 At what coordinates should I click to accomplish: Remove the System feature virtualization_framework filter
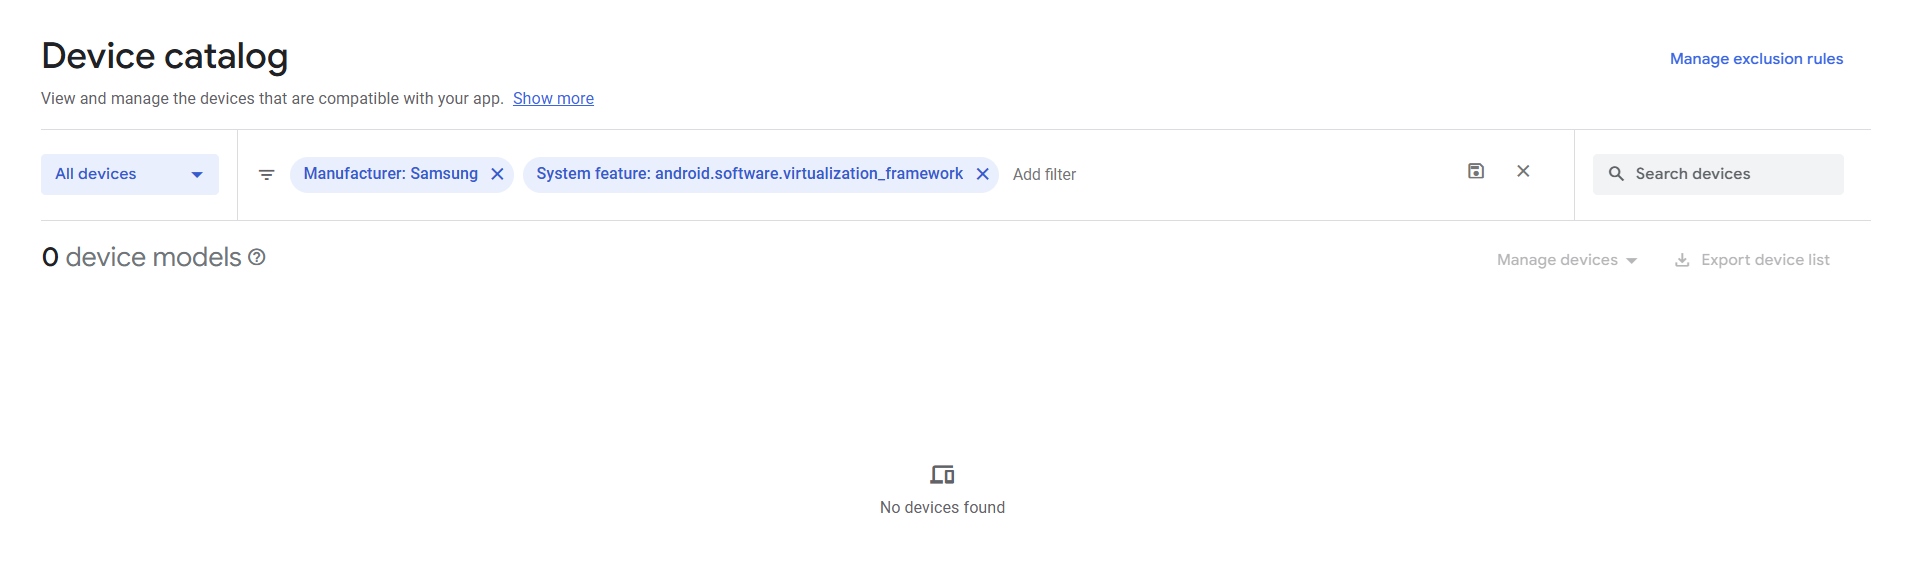pos(982,174)
